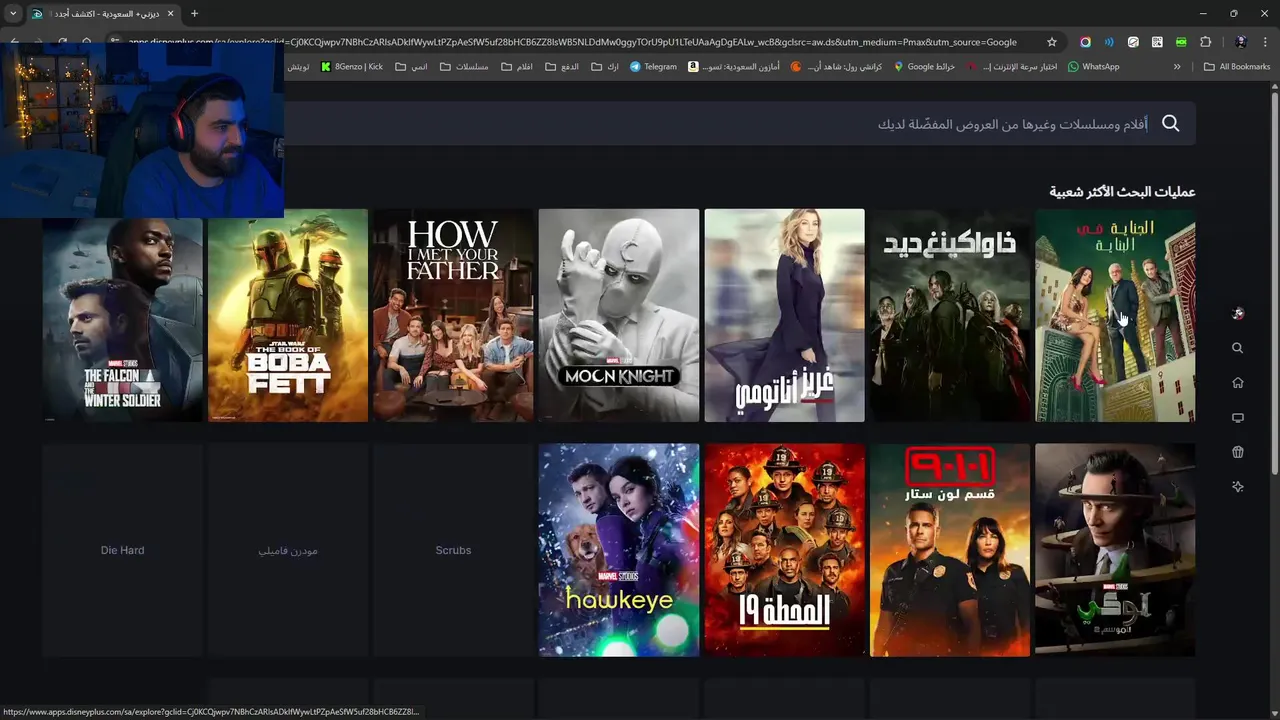
Task: Open the Scrubs placeholder tile
Action: [453, 550]
